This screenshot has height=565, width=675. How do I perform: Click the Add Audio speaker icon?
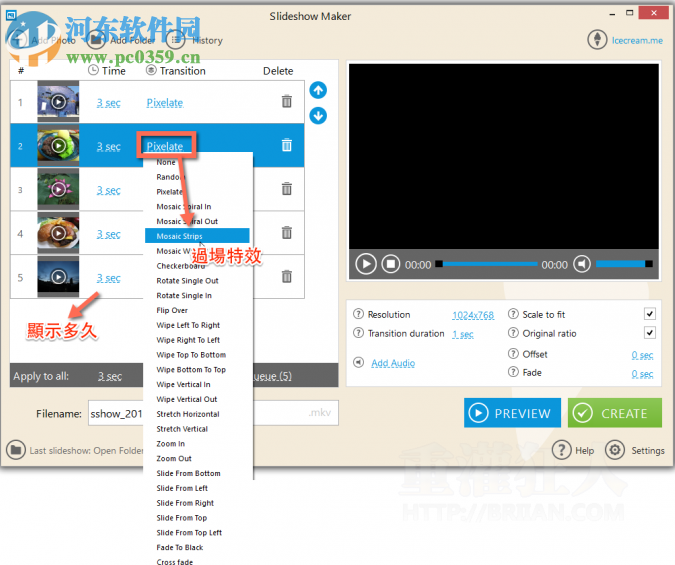pyautogui.click(x=359, y=362)
